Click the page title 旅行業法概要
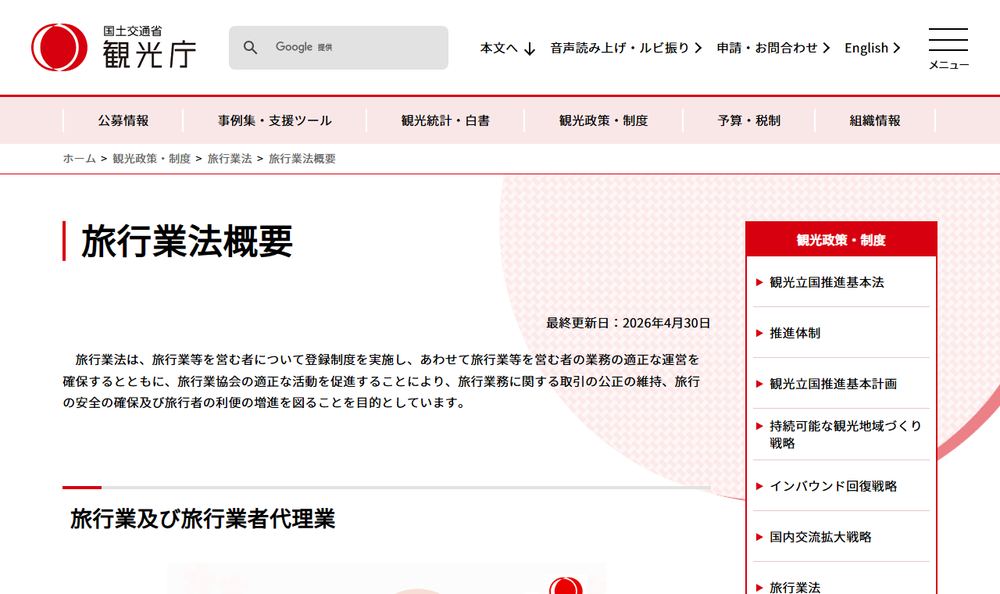This screenshot has width=1000, height=594. pyautogui.click(x=187, y=241)
